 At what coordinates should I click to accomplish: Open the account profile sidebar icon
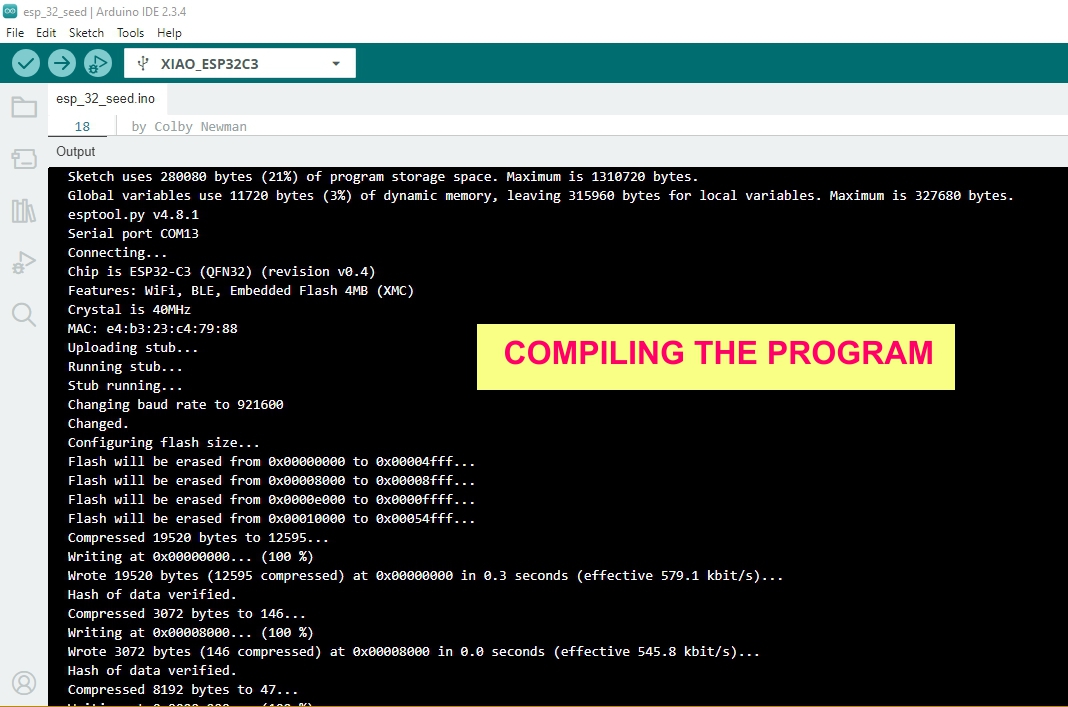[24, 682]
